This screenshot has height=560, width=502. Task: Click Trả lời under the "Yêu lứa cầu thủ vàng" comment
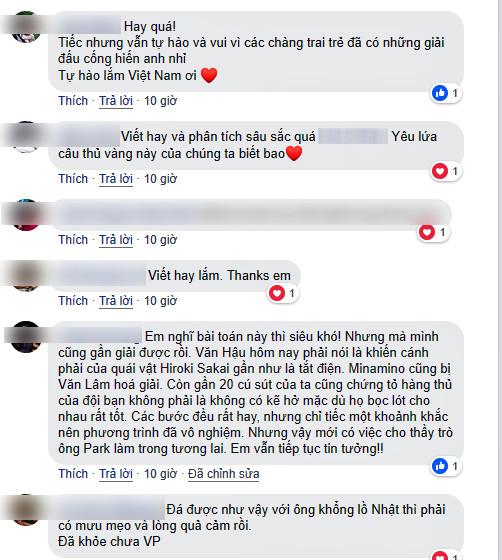click(x=116, y=179)
